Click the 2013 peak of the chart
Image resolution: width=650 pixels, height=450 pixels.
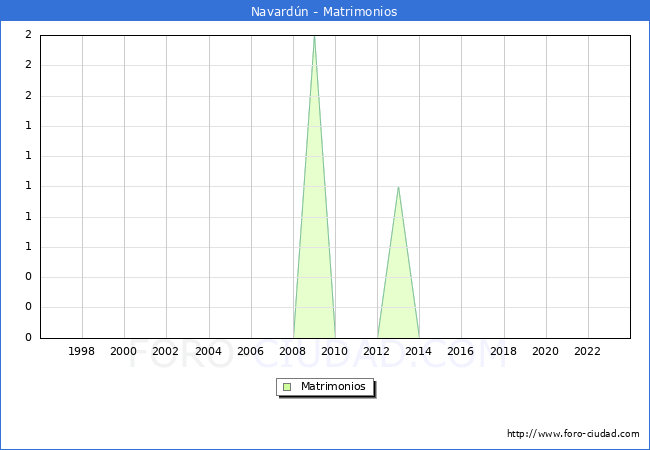pyautogui.click(x=398, y=187)
